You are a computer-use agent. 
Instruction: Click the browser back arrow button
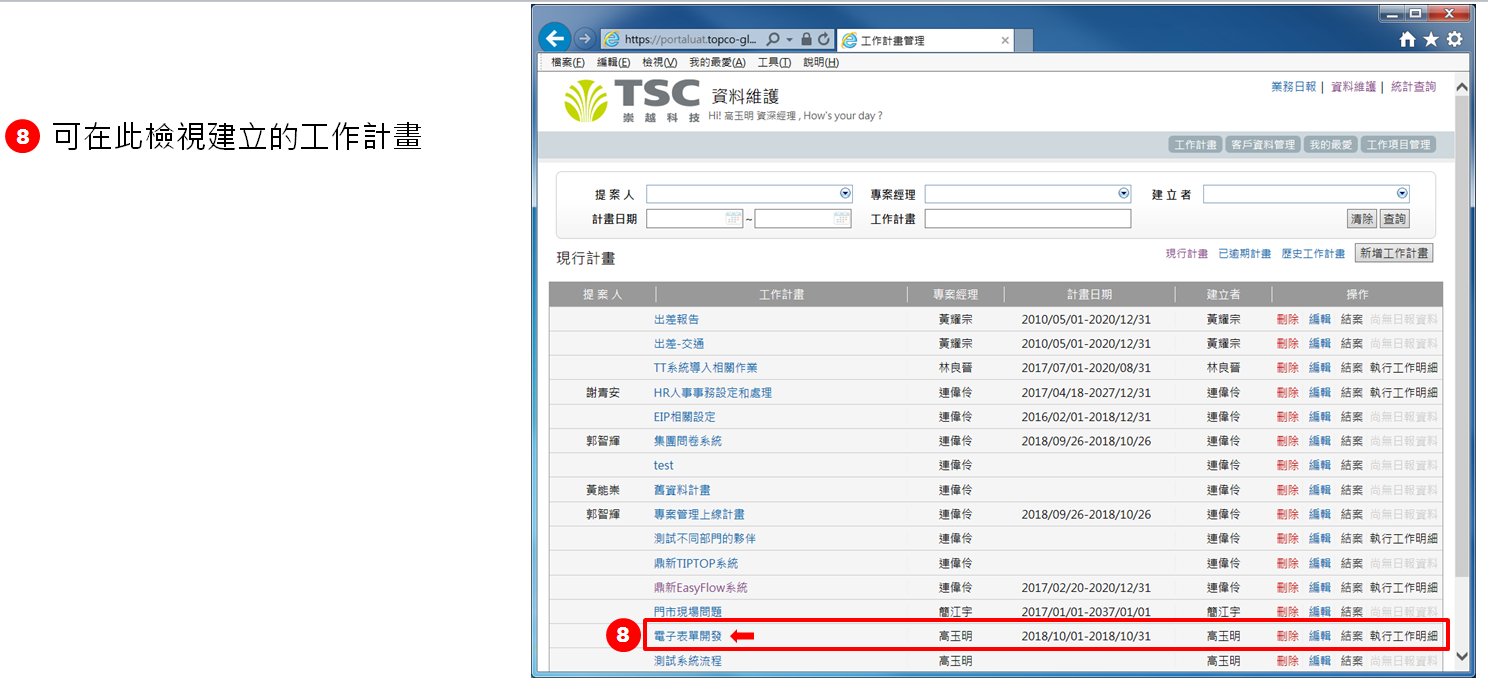click(x=554, y=39)
